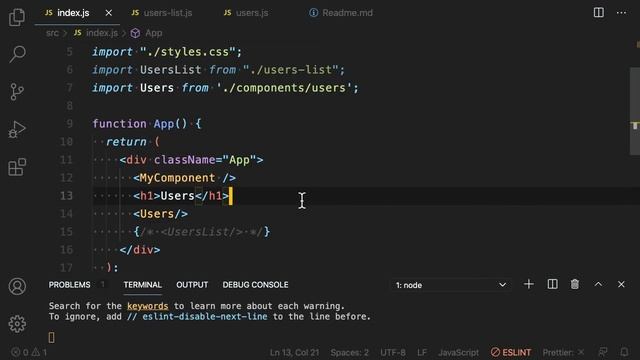Click the 'src' breadcrumb segment
Viewport: 640px width, 360px height.
52,33
